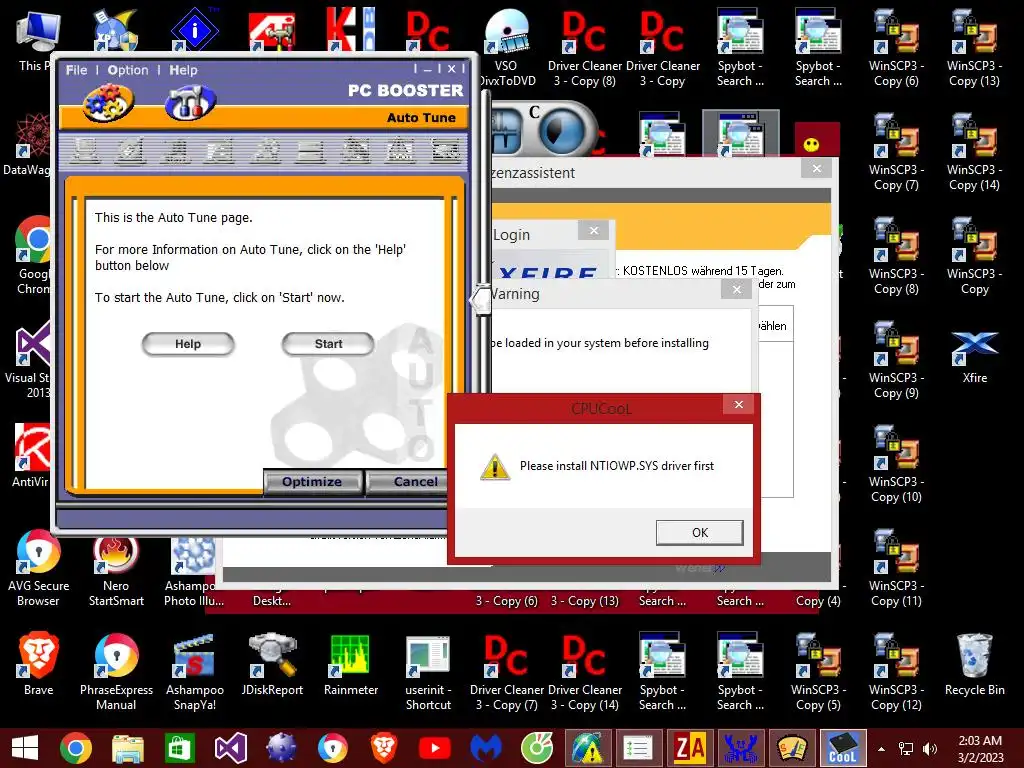This screenshot has height=768, width=1024.
Task: Open the hammer tools icon in PC Booster
Action: (191, 103)
